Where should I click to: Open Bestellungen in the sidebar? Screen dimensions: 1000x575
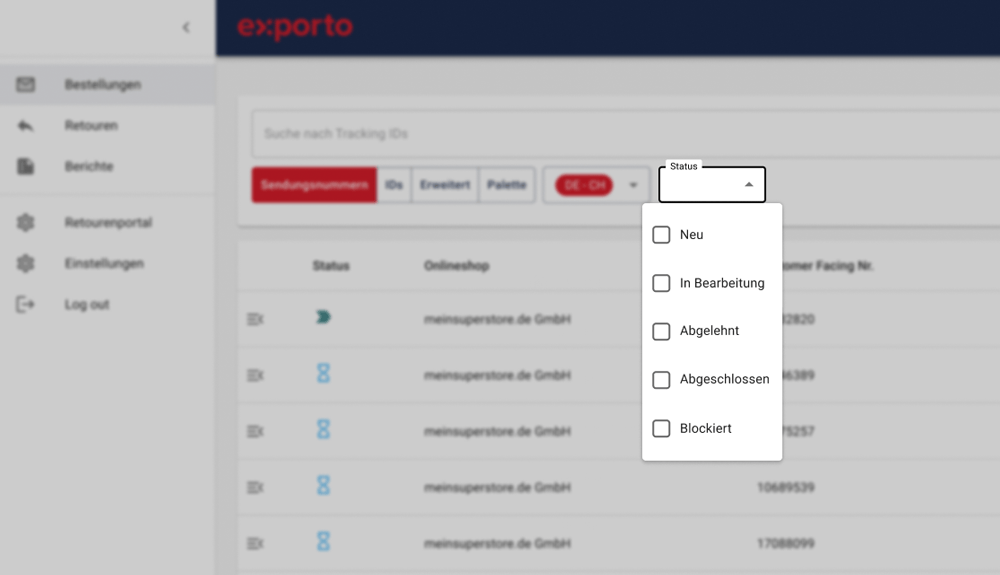coord(107,84)
